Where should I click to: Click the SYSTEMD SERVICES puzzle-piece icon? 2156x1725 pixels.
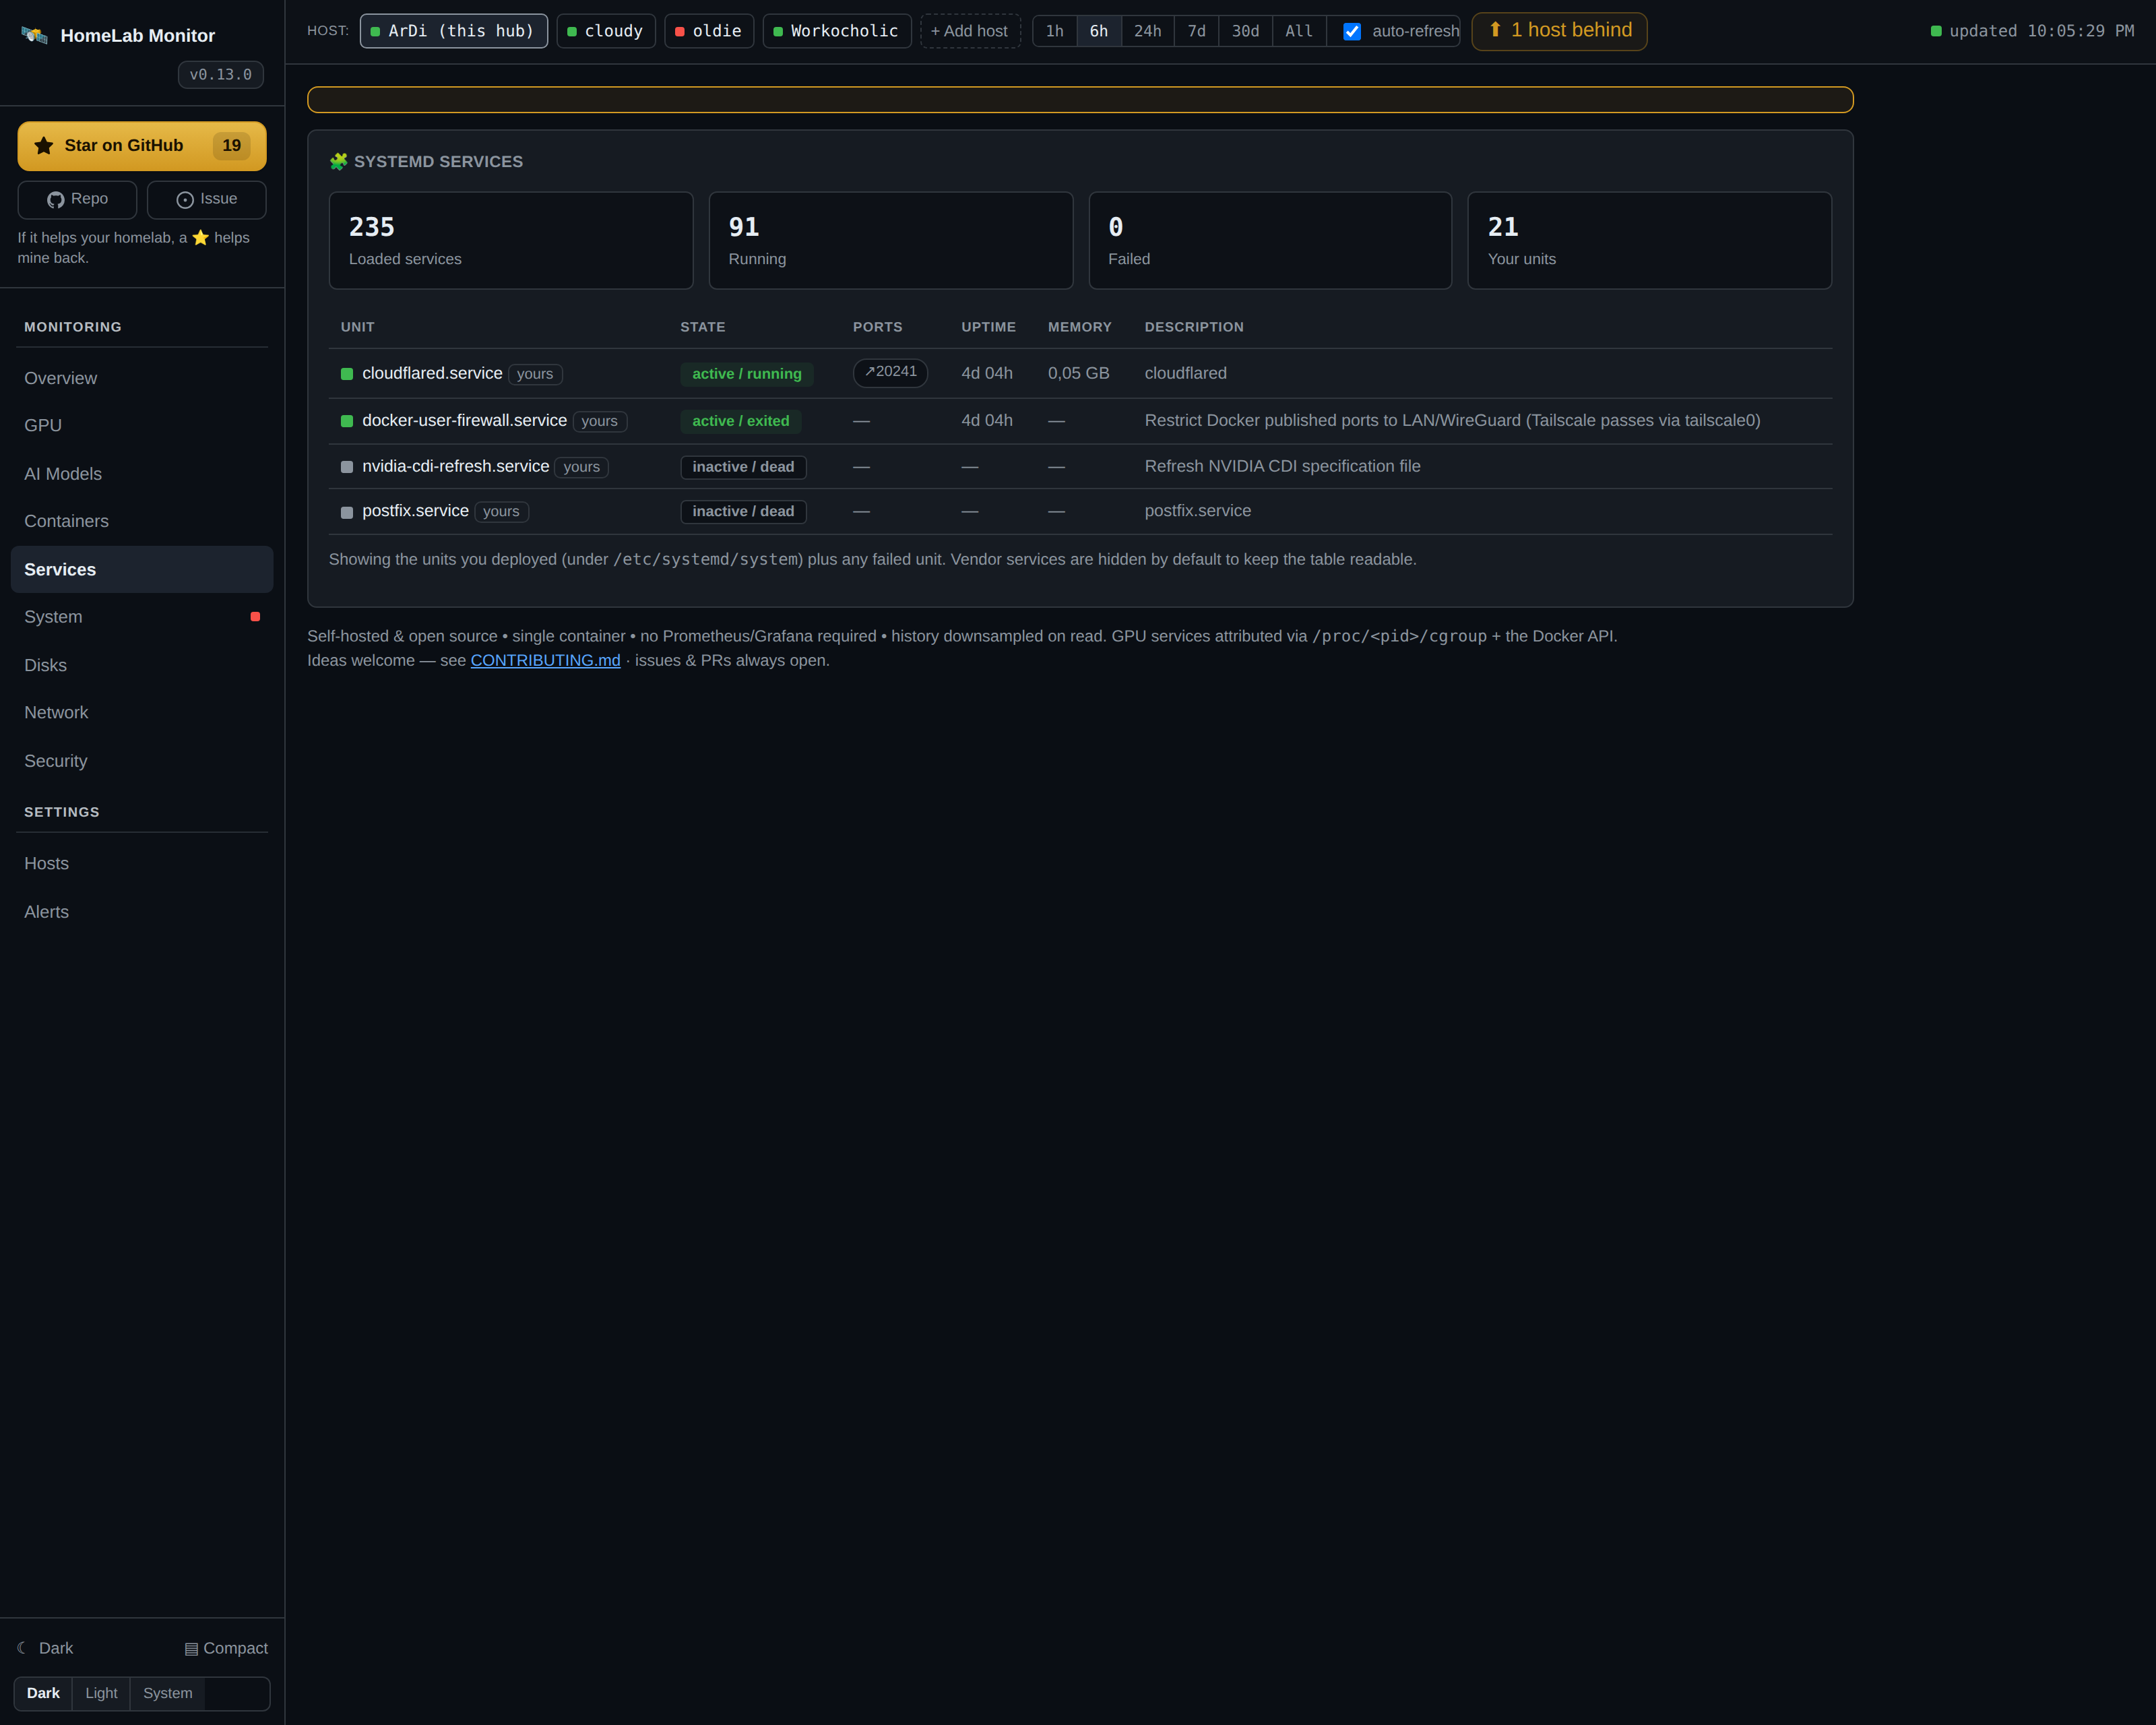click(339, 161)
